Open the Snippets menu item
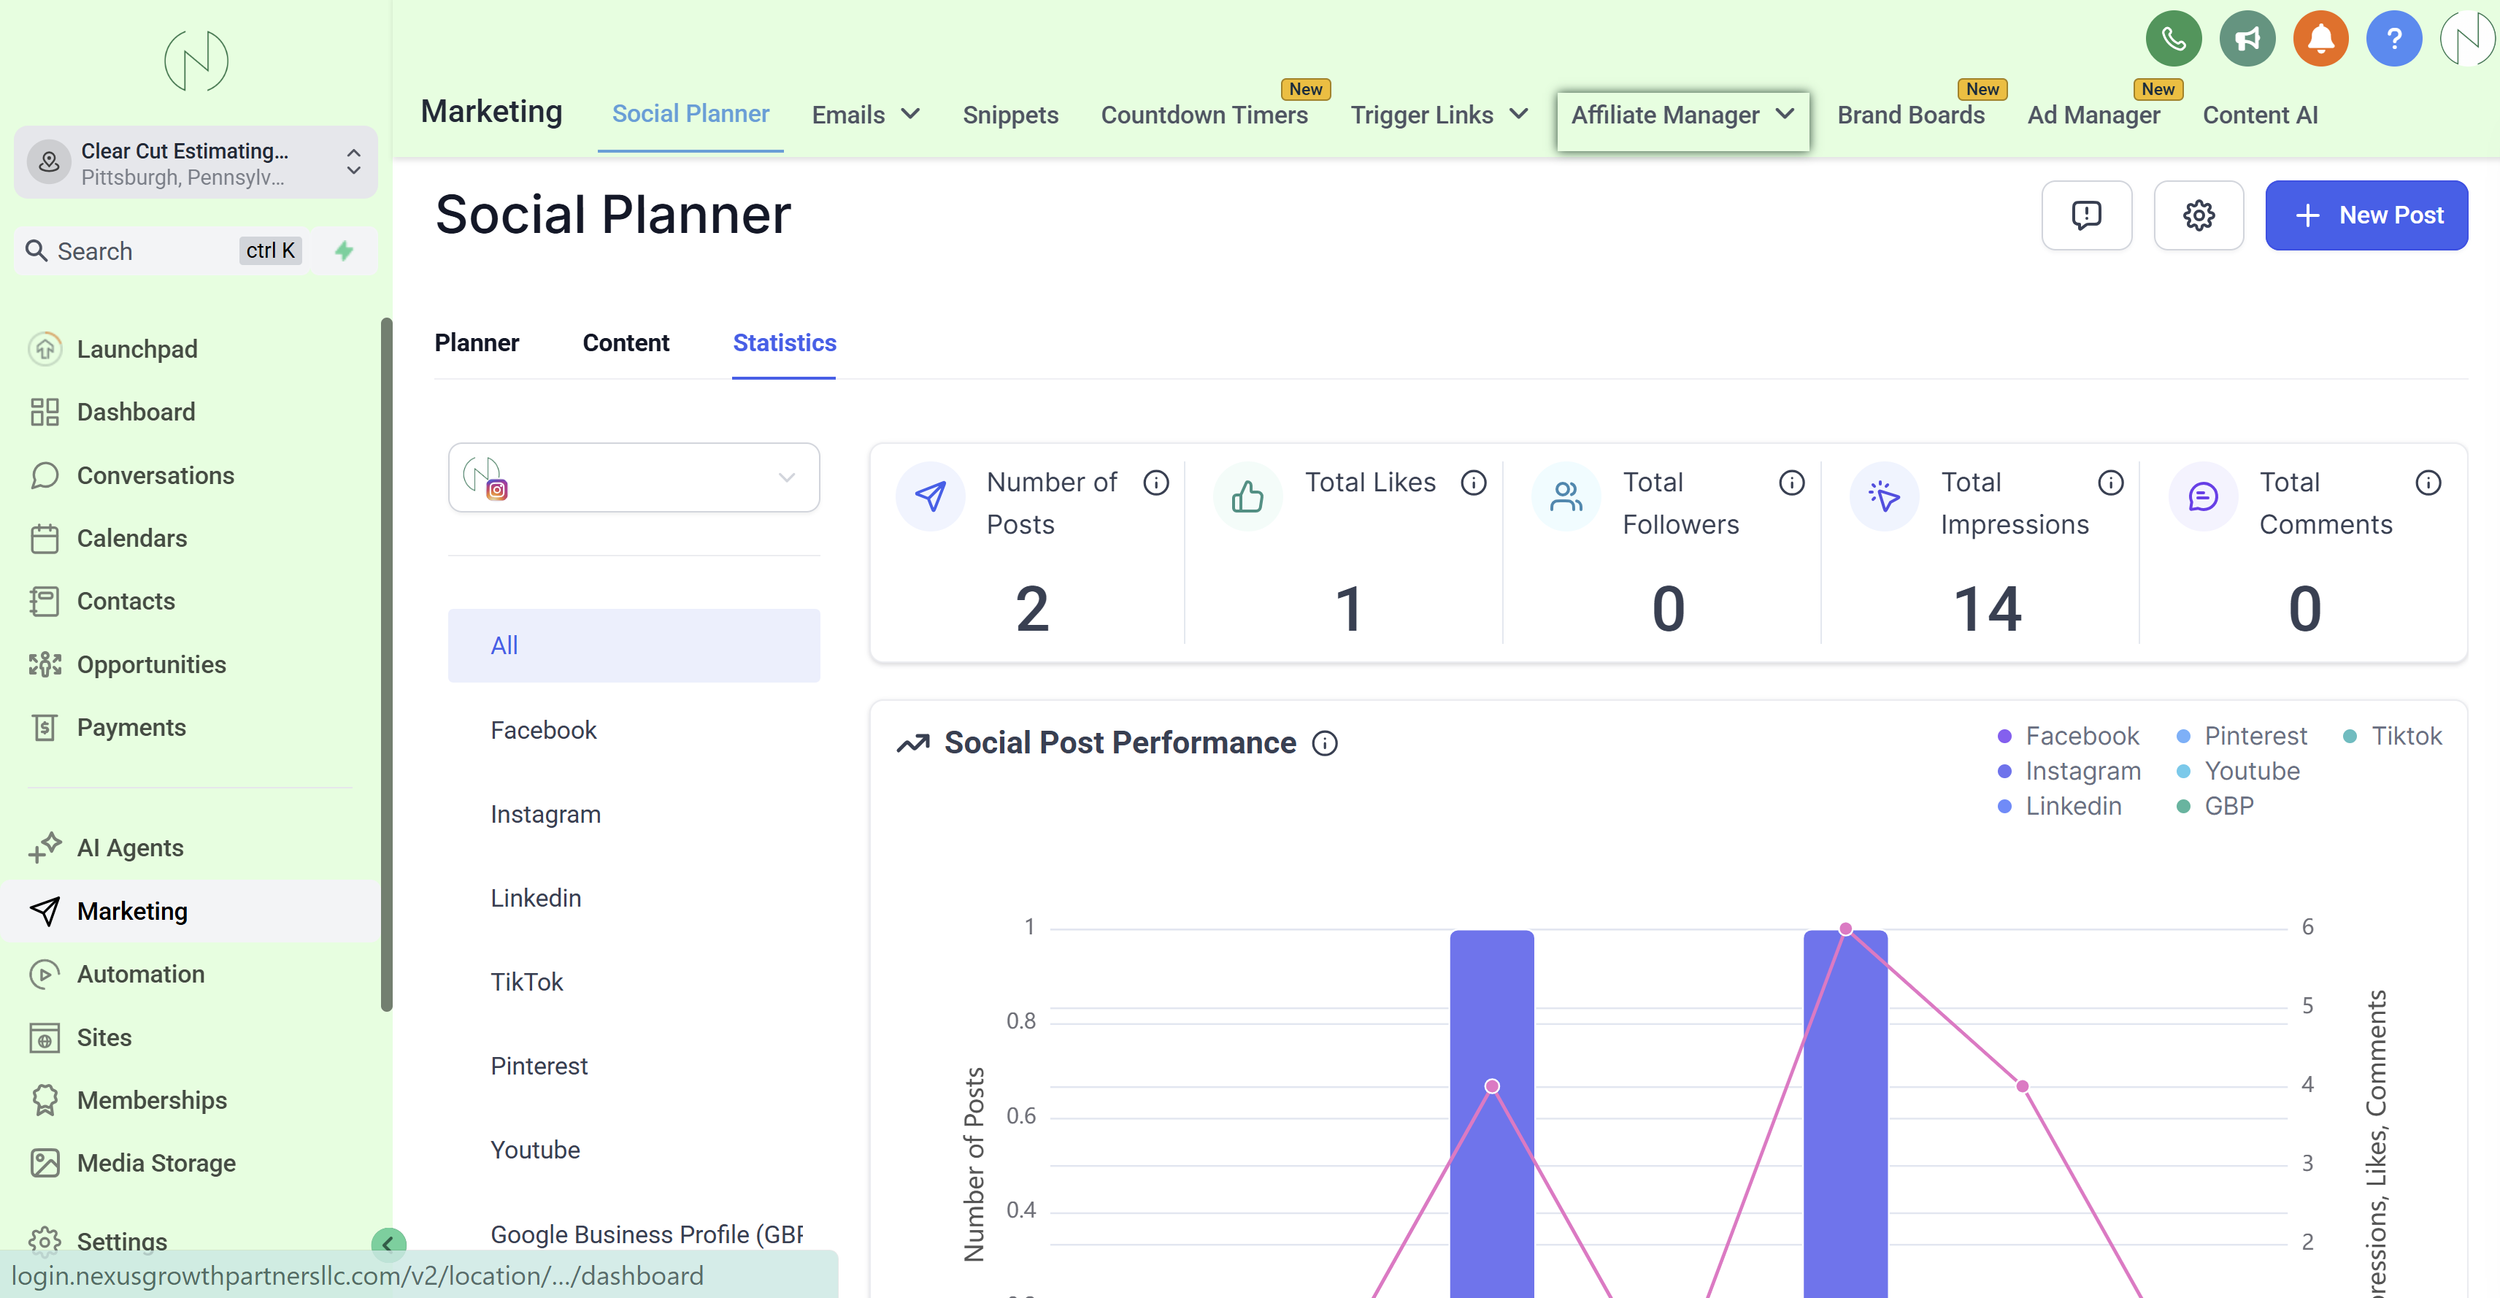The image size is (2500, 1298). point(1010,115)
